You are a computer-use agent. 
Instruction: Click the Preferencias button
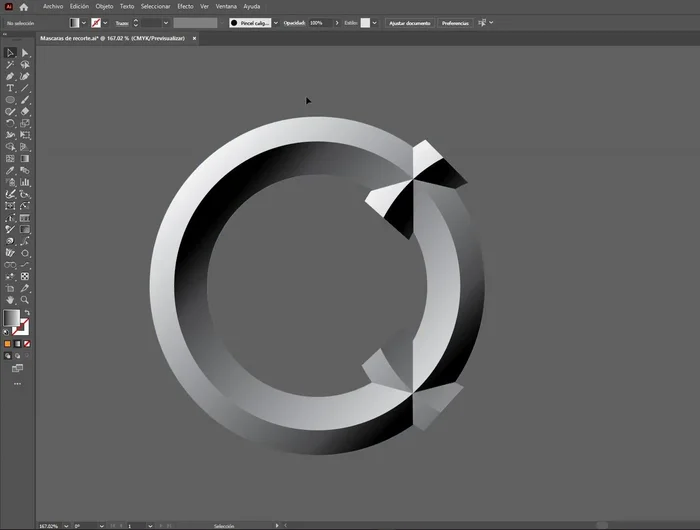pyautogui.click(x=455, y=22)
